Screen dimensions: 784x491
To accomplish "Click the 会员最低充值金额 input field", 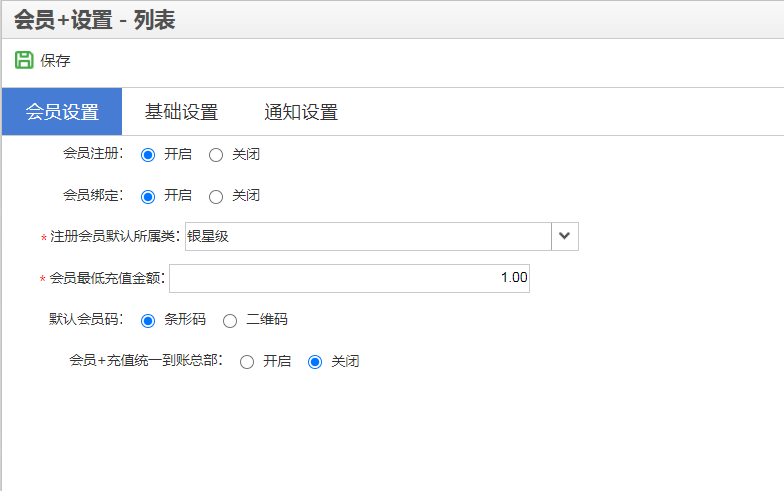I will 350,278.
